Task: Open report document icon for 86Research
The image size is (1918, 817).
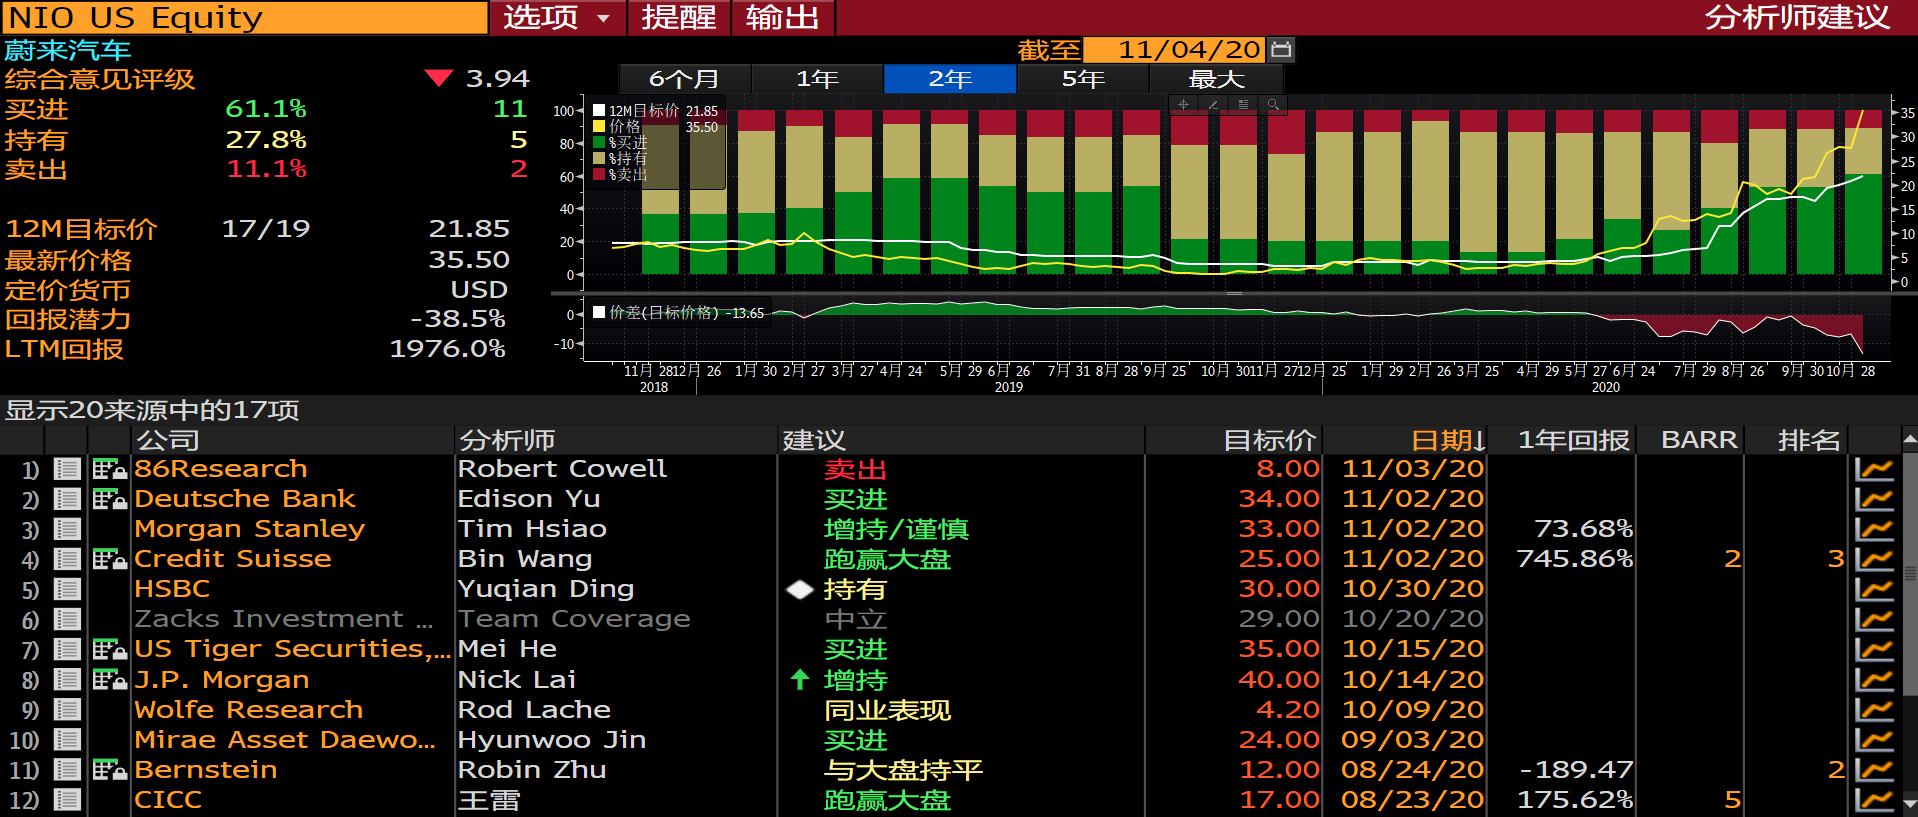Action: tap(67, 468)
